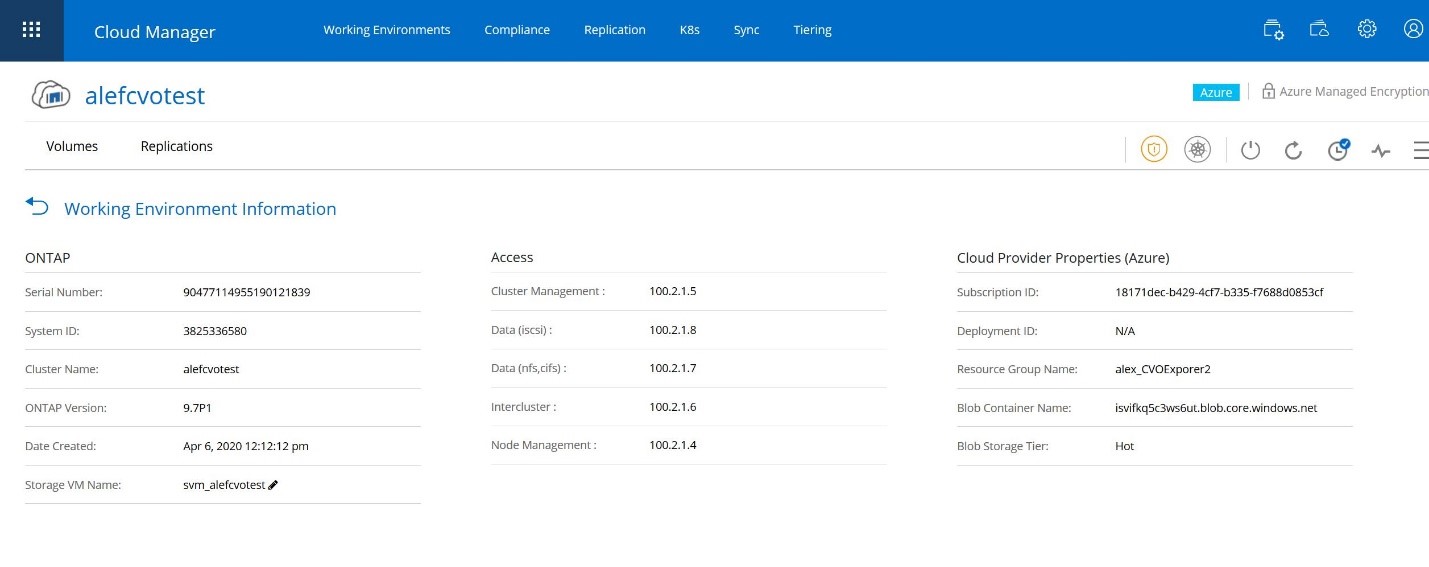Select the Subscription ID value
The height and width of the screenshot is (567, 1429).
[1219, 292]
